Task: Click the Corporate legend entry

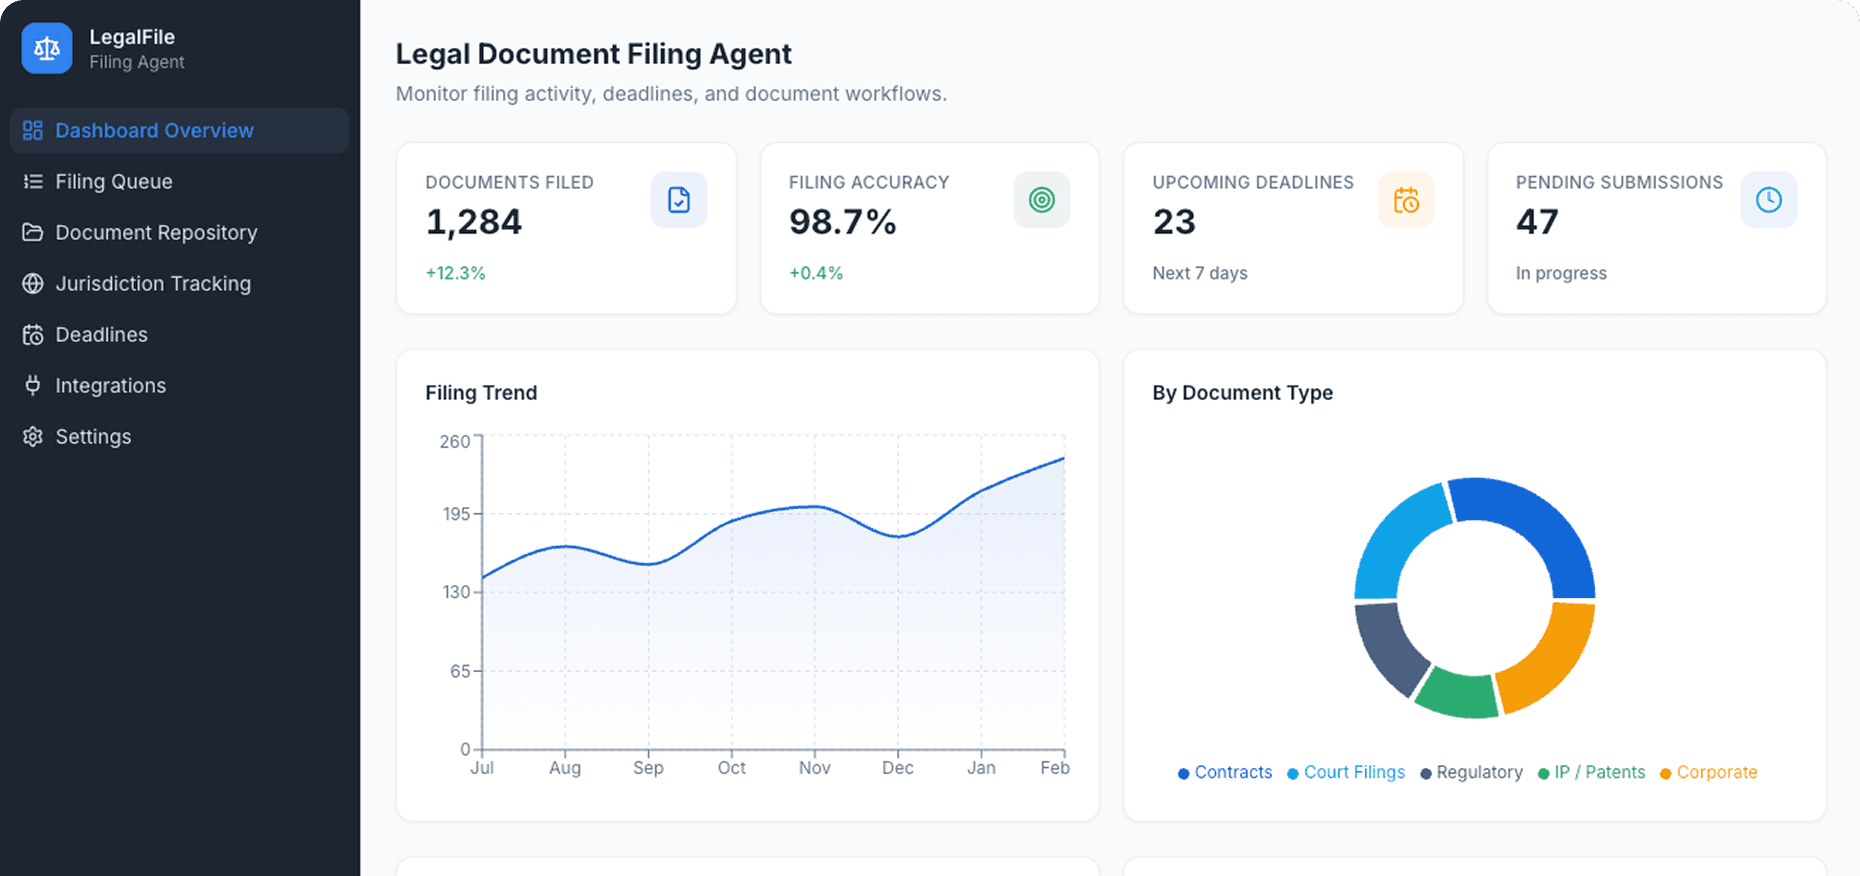Action: (x=1709, y=772)
